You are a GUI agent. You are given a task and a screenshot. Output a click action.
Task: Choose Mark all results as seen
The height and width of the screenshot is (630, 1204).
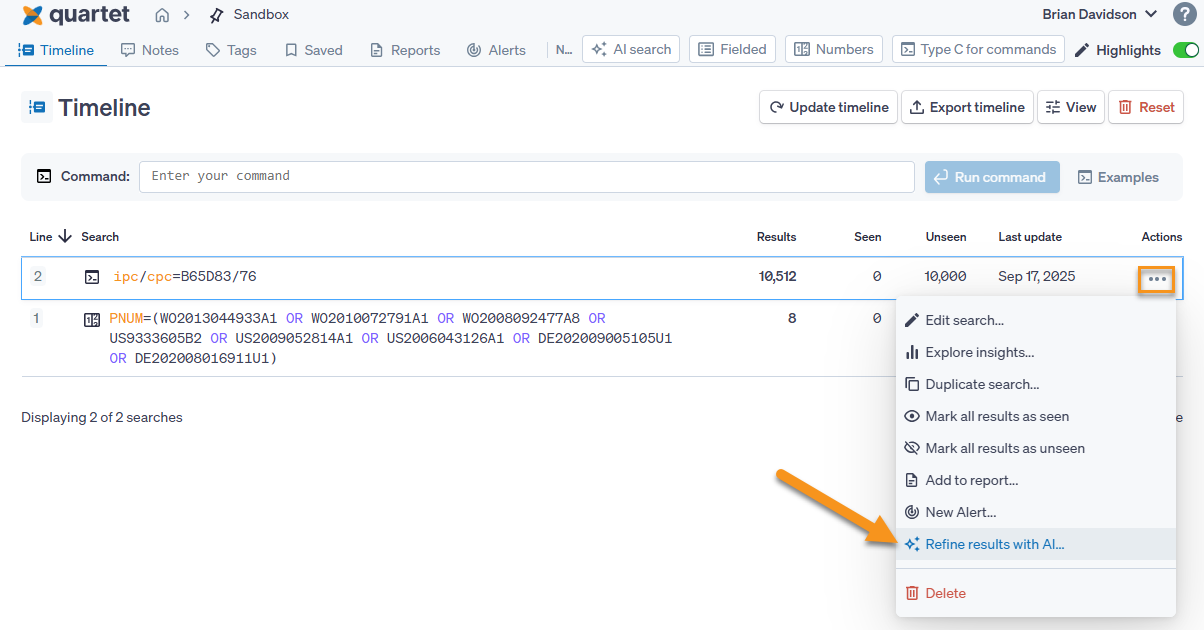[1035, 416]
